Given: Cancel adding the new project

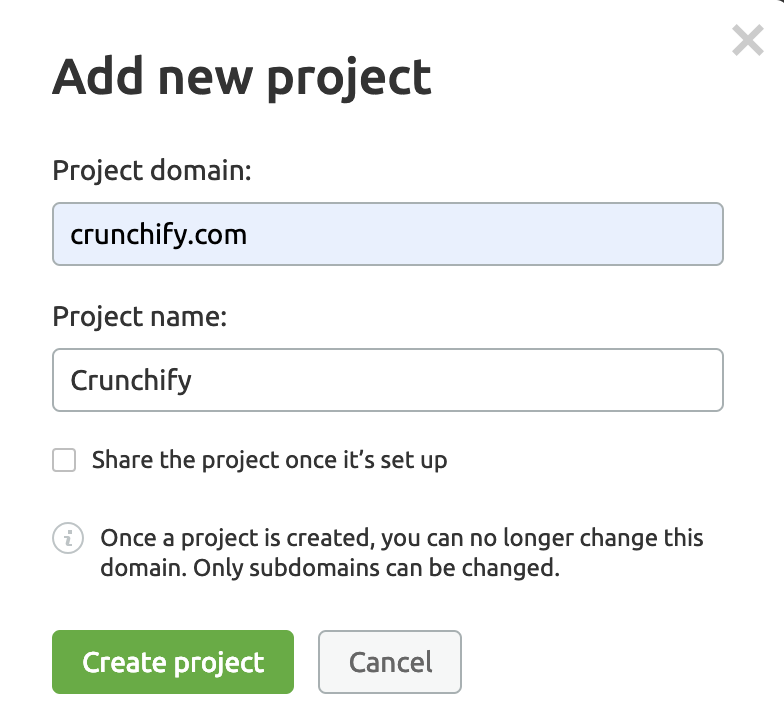Looking at the screenshot, I should [x=390, y=662].
